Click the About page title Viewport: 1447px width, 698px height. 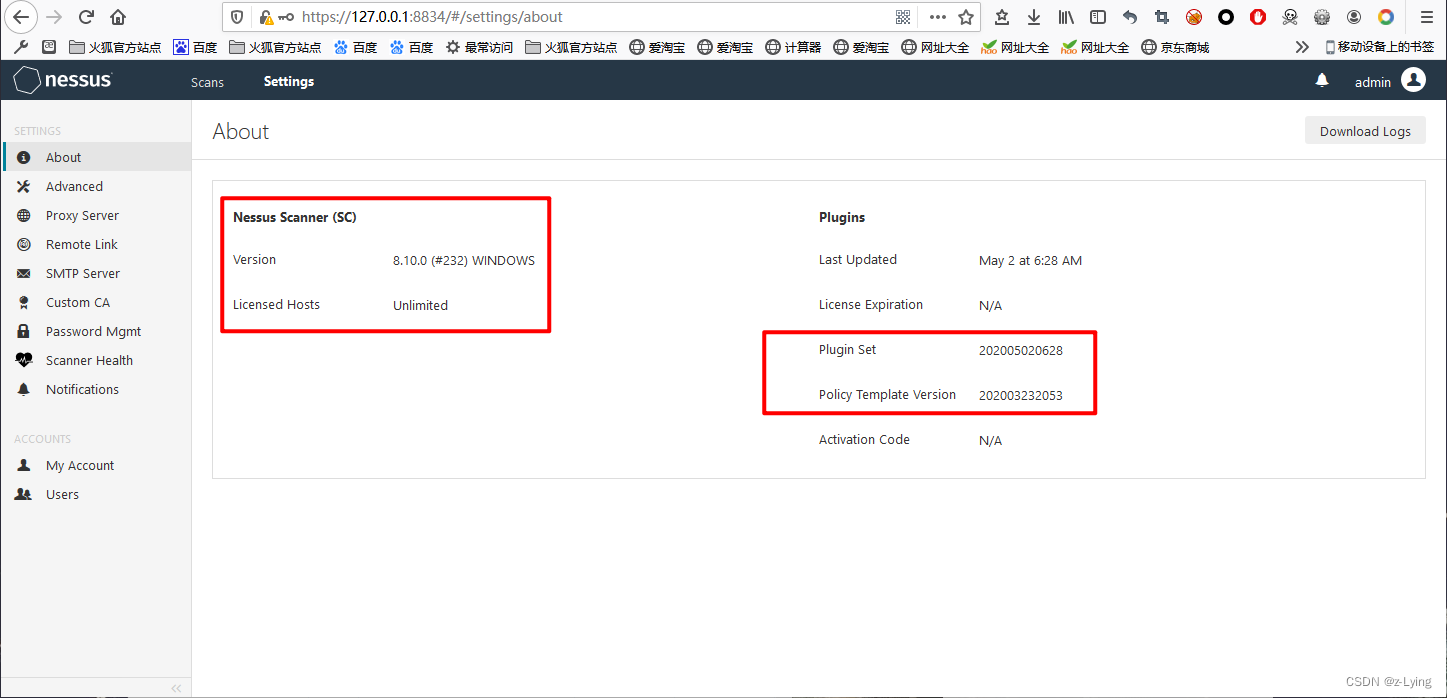coord(241,131)
